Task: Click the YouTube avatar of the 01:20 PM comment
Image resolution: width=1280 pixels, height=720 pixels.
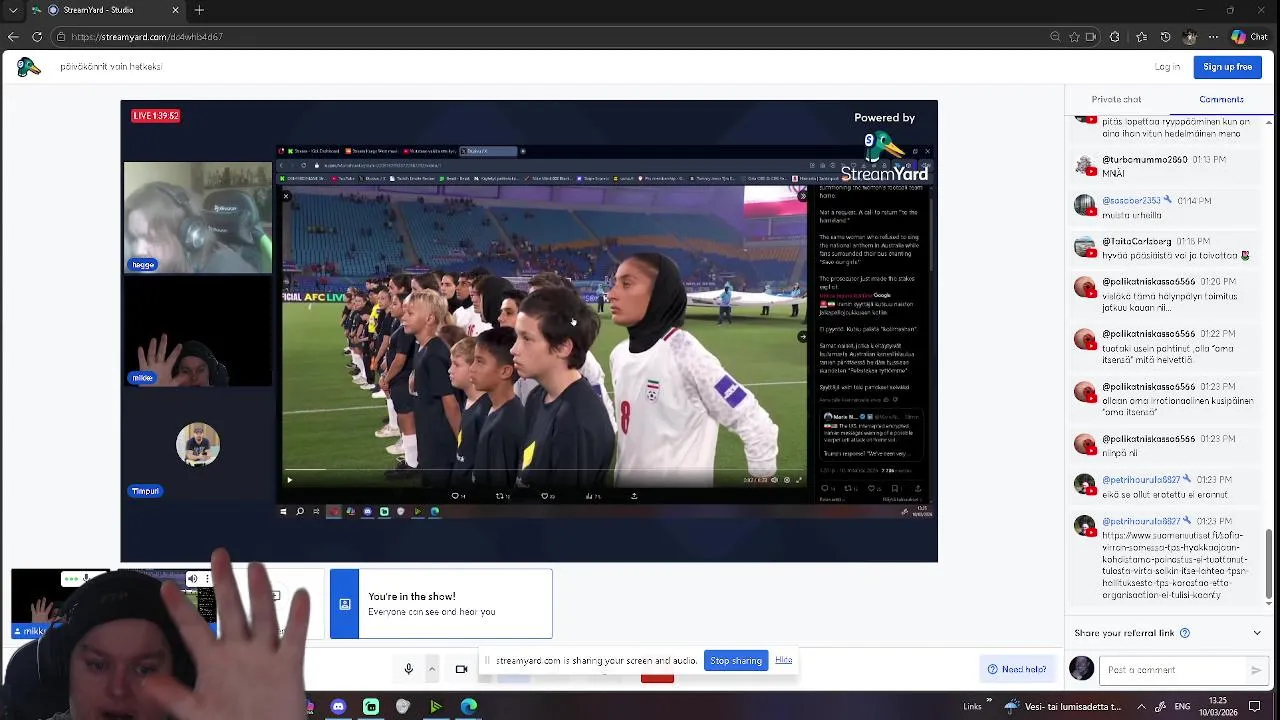Action: tap(1085, 288)
